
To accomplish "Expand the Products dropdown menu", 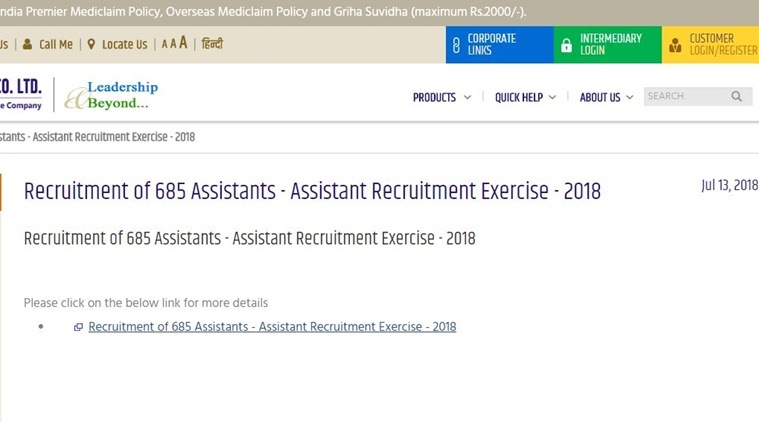I will [441, 97].
